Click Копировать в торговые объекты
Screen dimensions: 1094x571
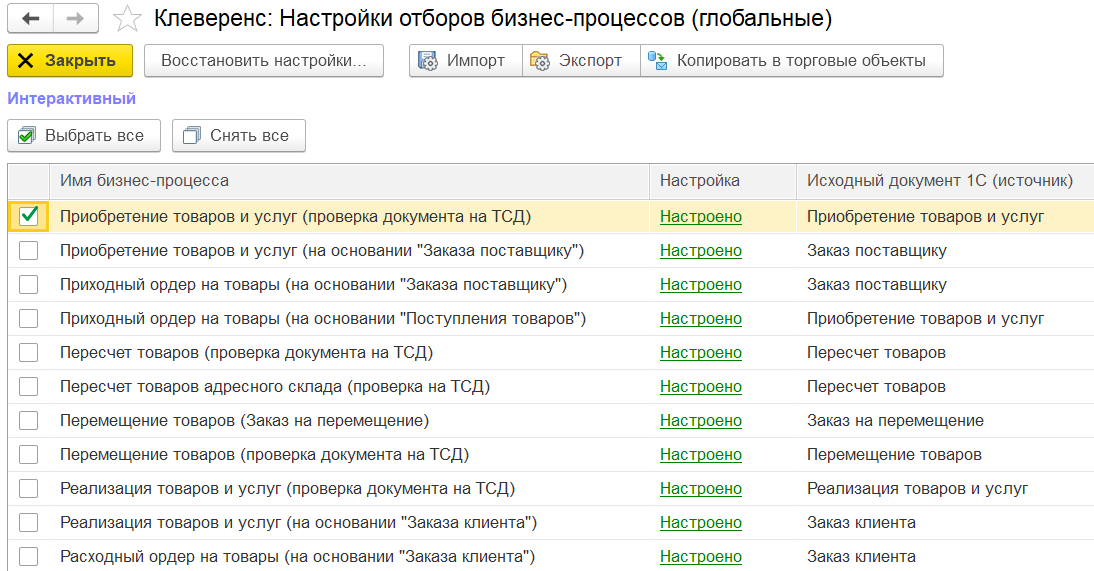coord(792,61)
